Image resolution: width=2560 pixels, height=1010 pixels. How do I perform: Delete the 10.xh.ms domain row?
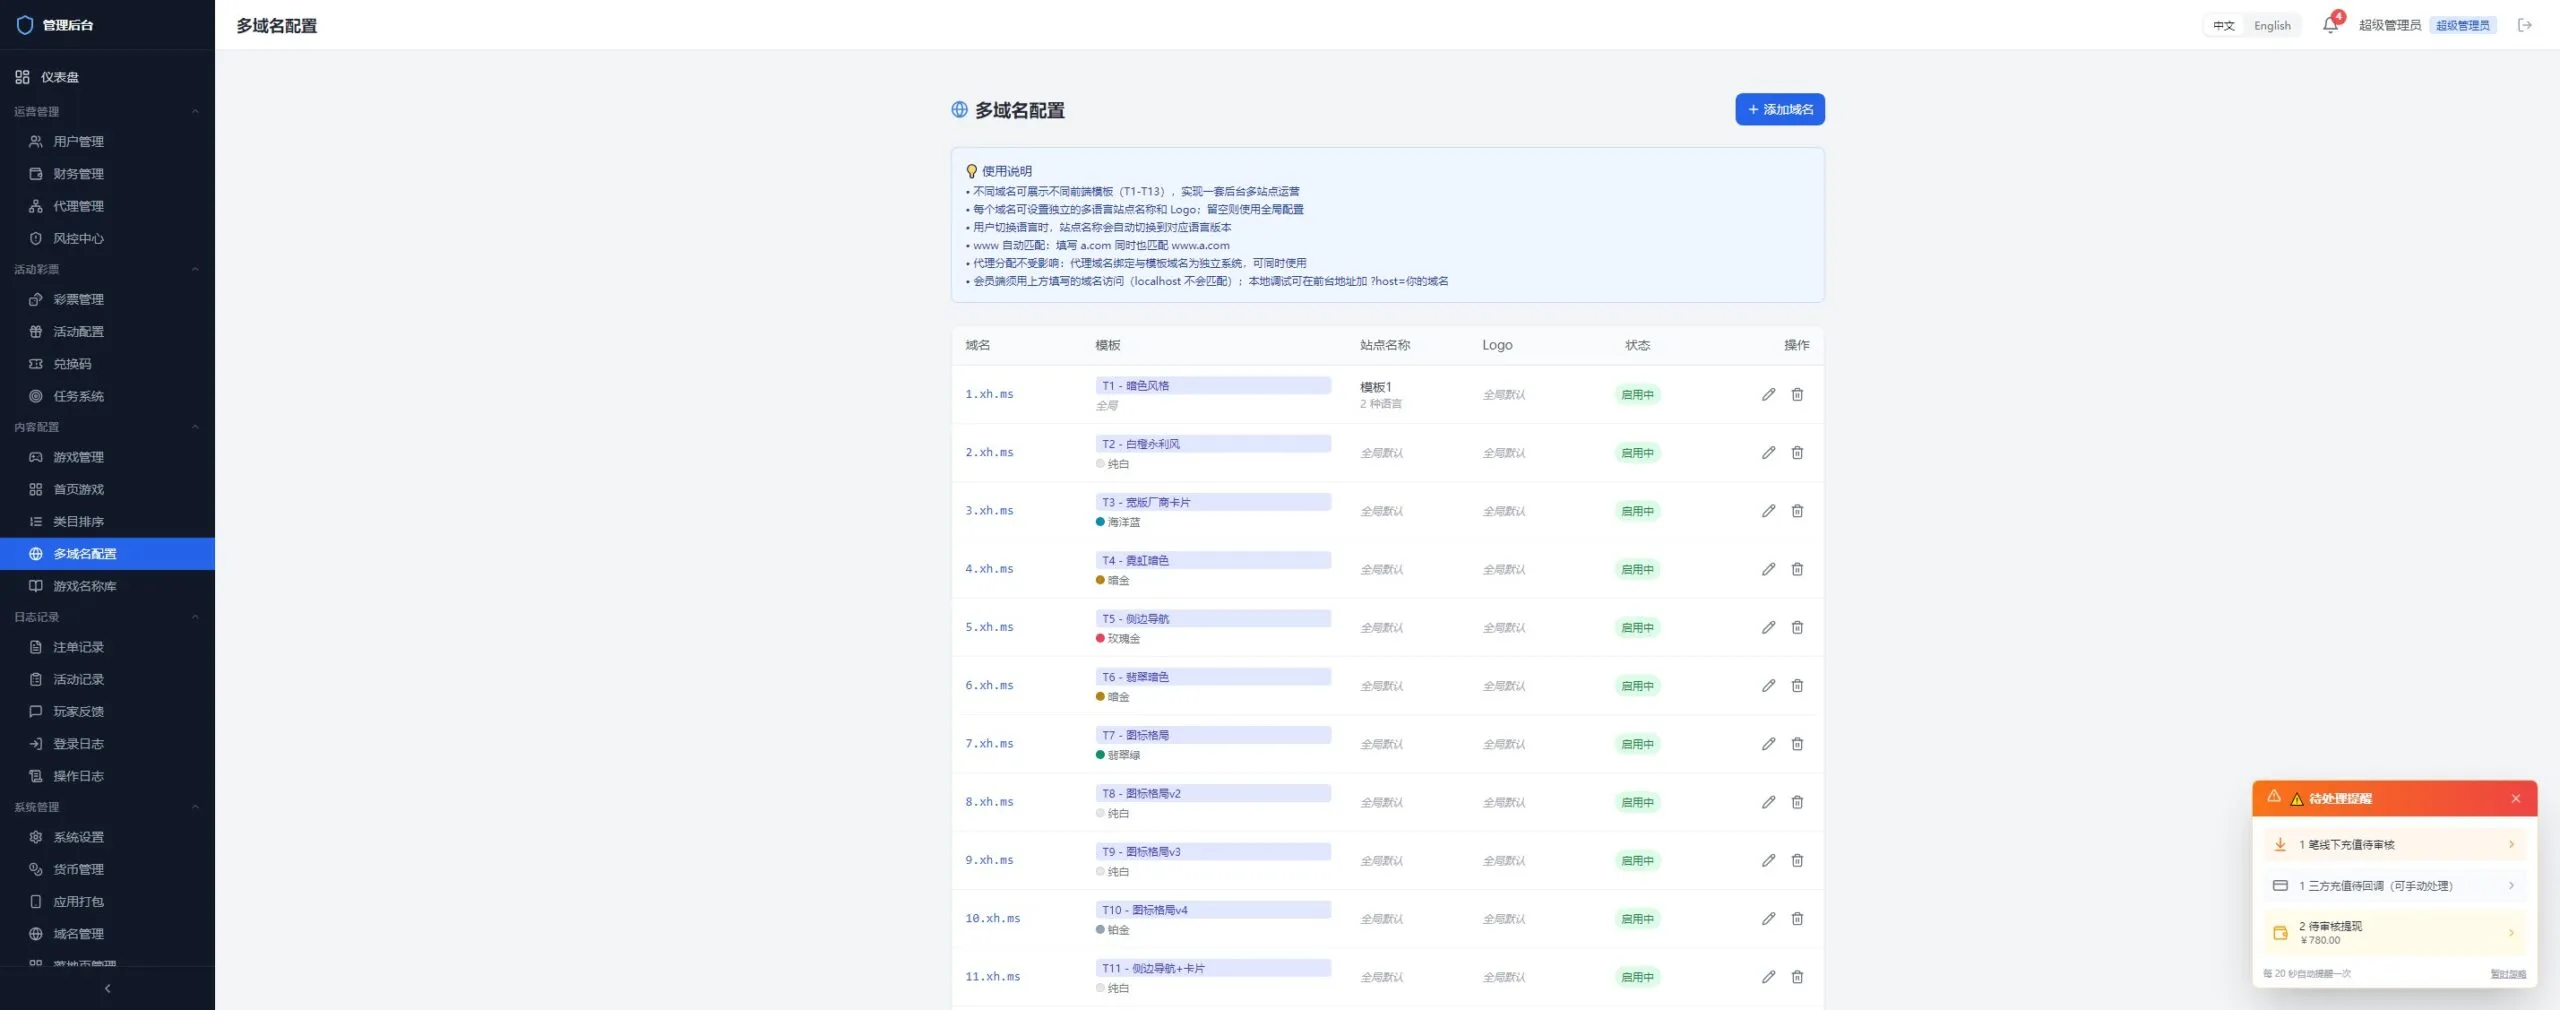(1797, 918)
